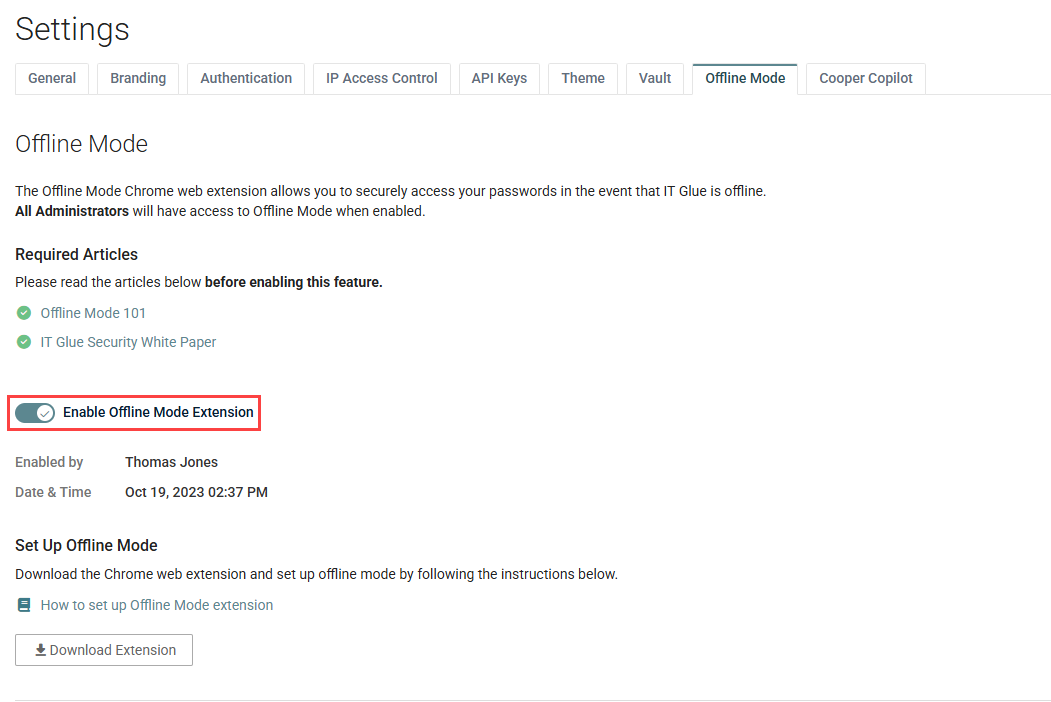Image resolution: width=1051 pixels, height=702 pixels.
Task: Click the Date & Time label
Action: (53, 492)
